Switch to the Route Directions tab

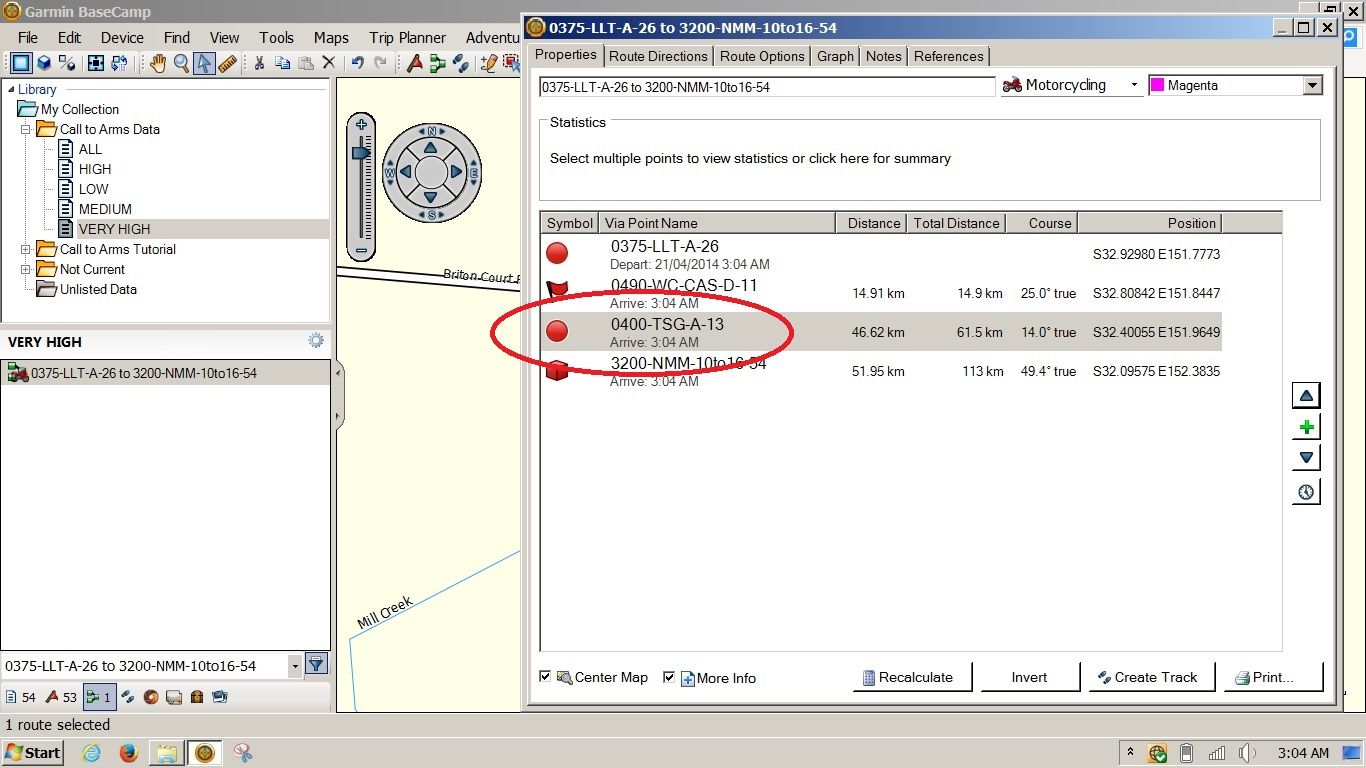pyautogui.click(x=658, y=56)
